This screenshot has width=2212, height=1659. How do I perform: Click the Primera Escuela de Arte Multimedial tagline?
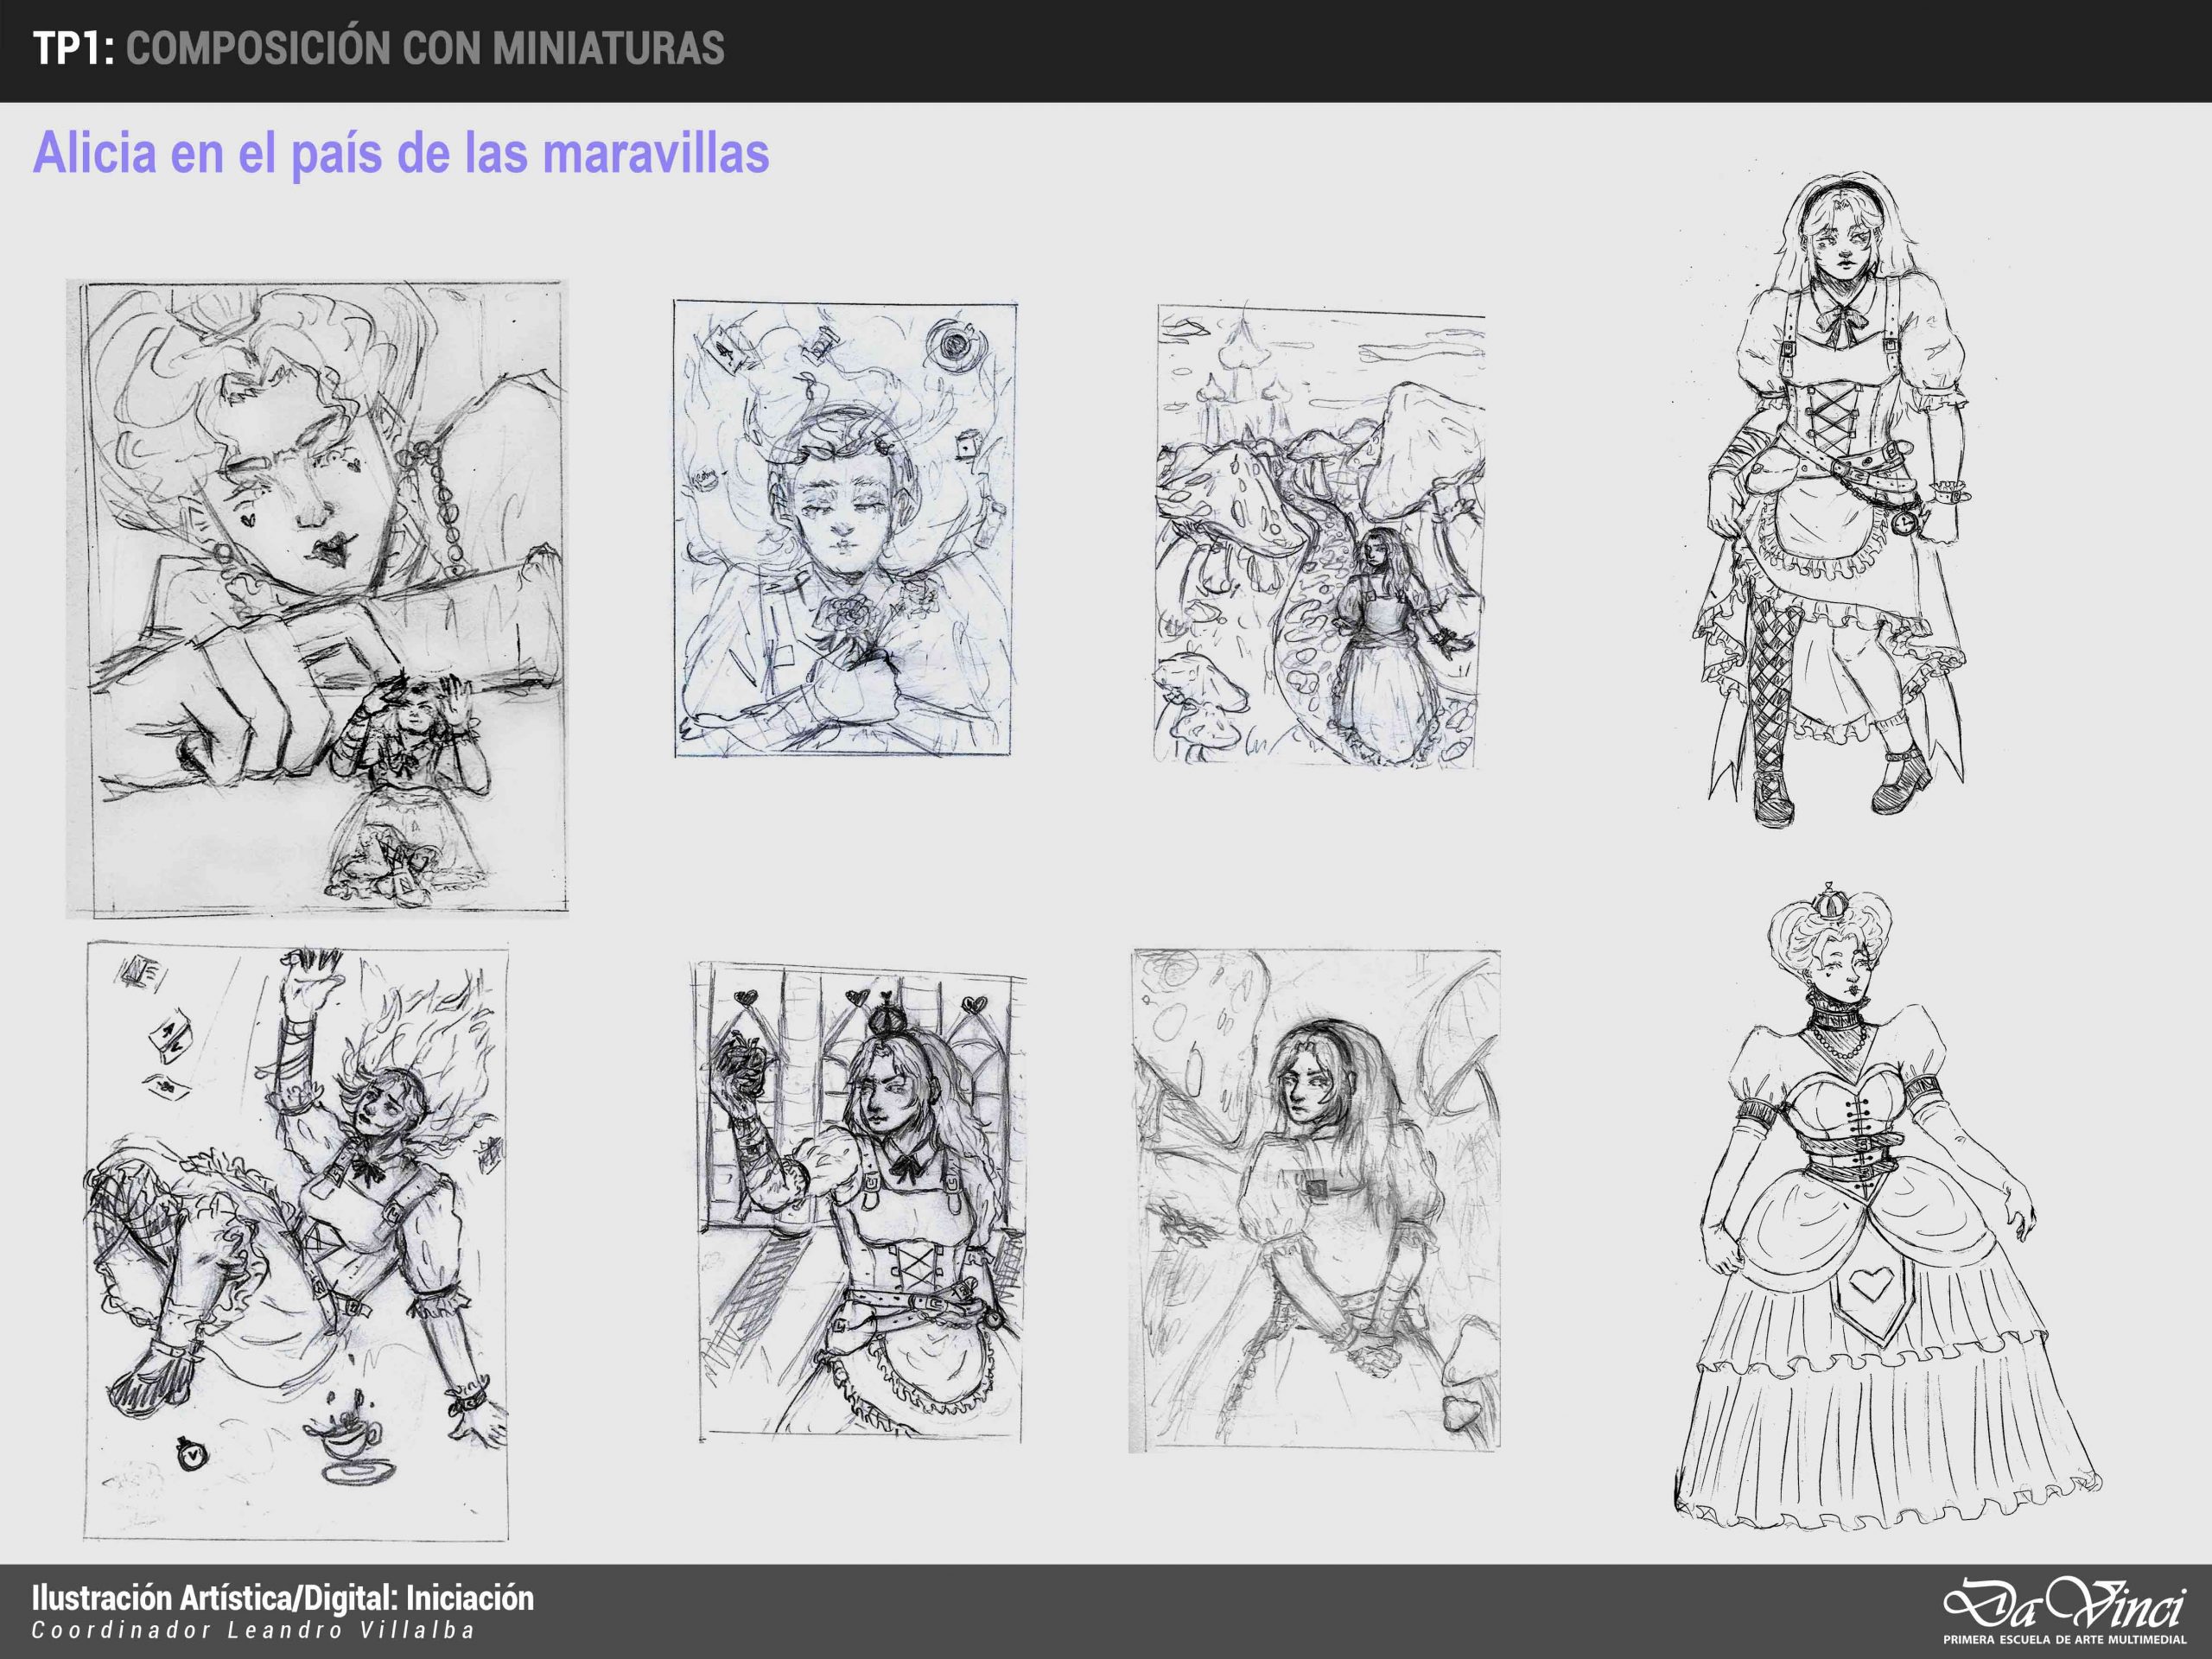coord(2061,1641)
